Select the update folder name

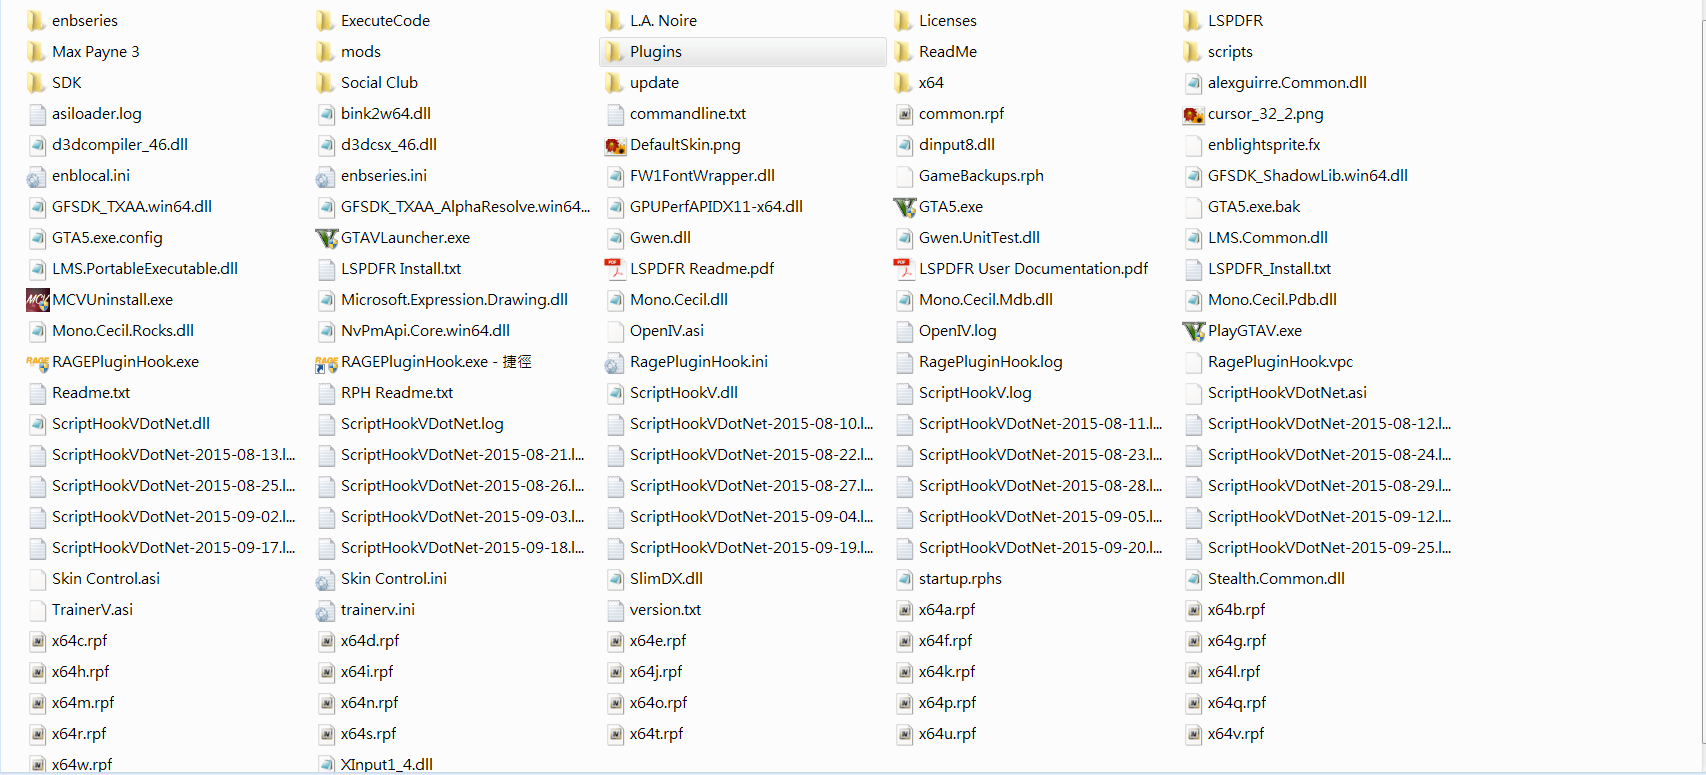655,83
